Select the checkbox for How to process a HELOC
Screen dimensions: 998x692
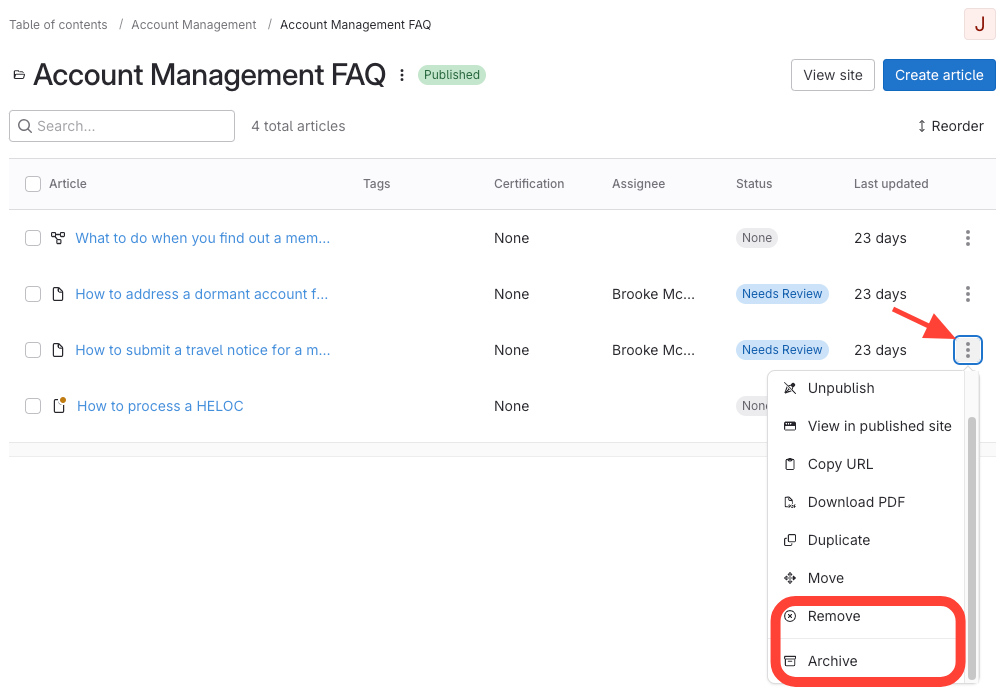coord(33,406)
